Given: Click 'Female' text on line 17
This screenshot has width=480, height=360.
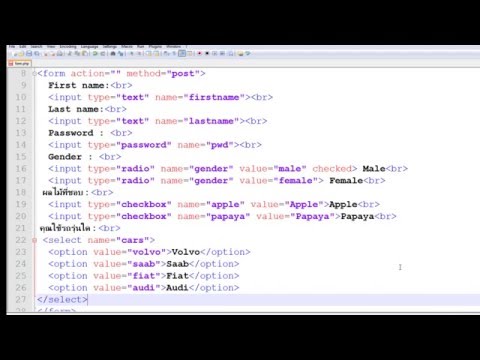Looking at the screenshot, I should pyautogui.click(x=346, y=181).
